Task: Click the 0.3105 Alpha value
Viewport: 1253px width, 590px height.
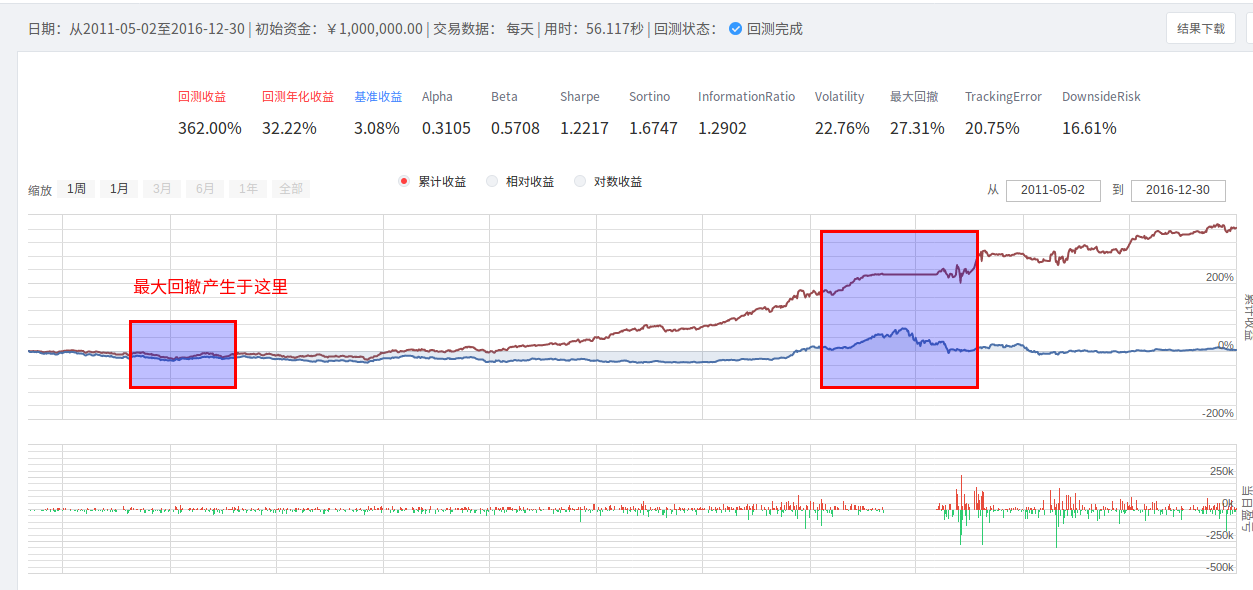Action: point(446,128)
